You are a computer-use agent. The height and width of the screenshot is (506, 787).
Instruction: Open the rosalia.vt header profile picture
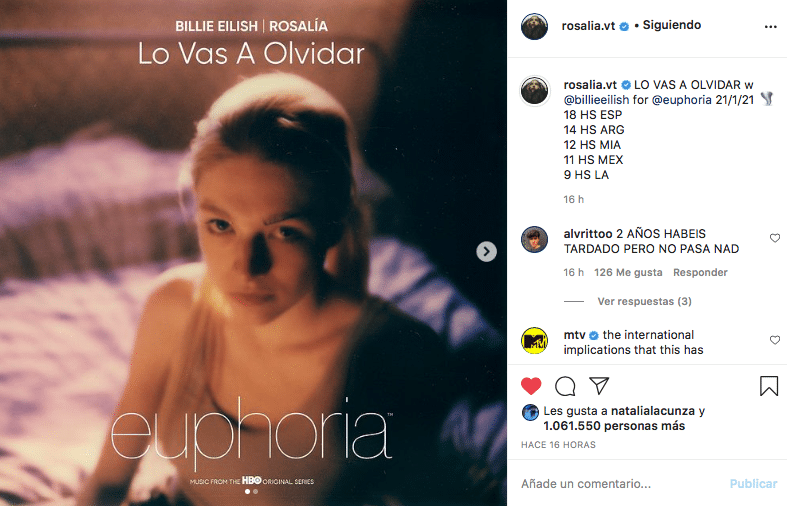[x=535, y=27]
